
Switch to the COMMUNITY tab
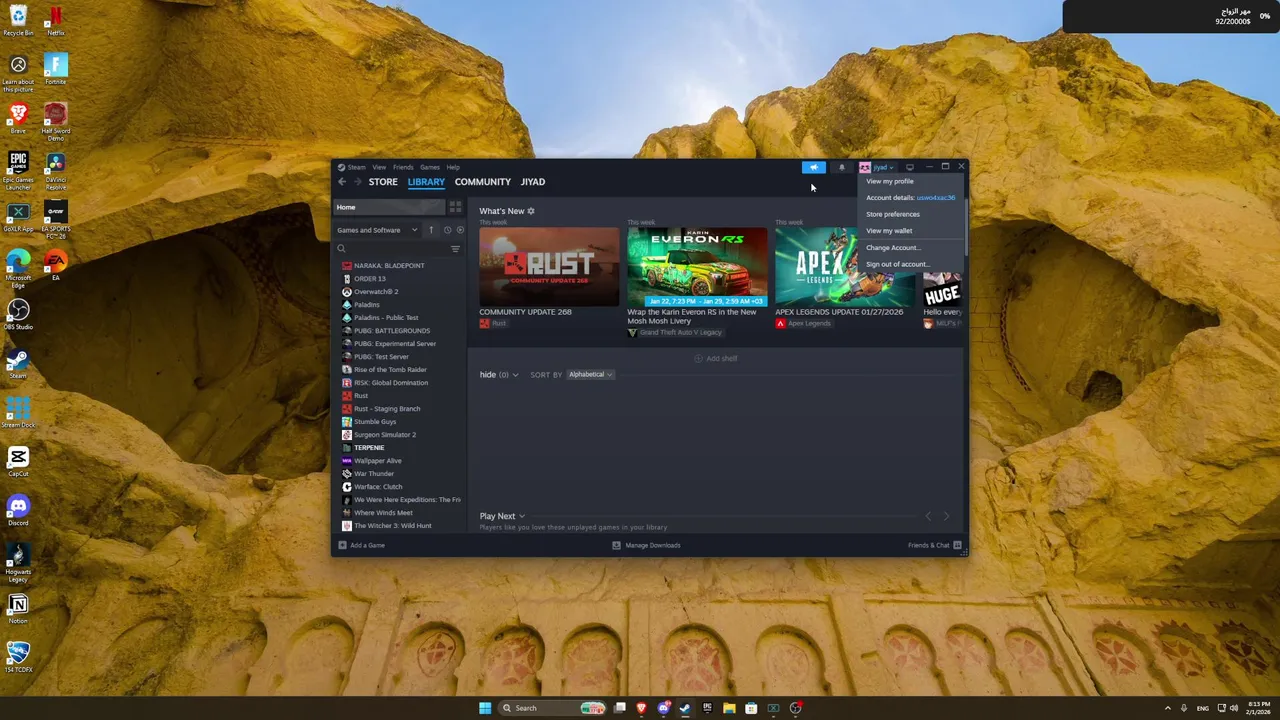pos(483,182)
